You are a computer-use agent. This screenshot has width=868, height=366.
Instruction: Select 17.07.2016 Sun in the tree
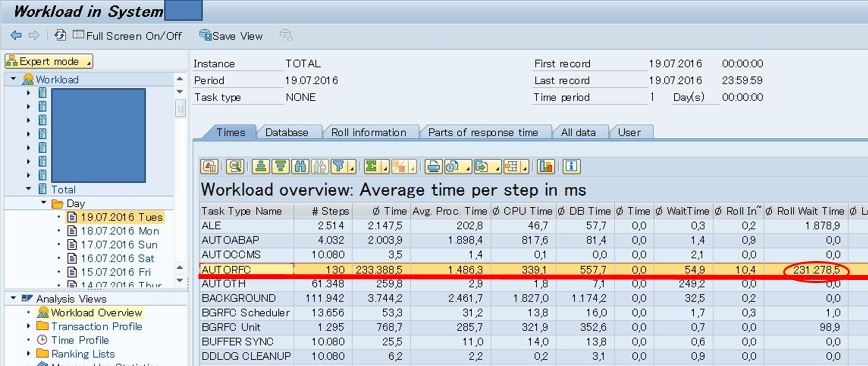pos(112,245)
